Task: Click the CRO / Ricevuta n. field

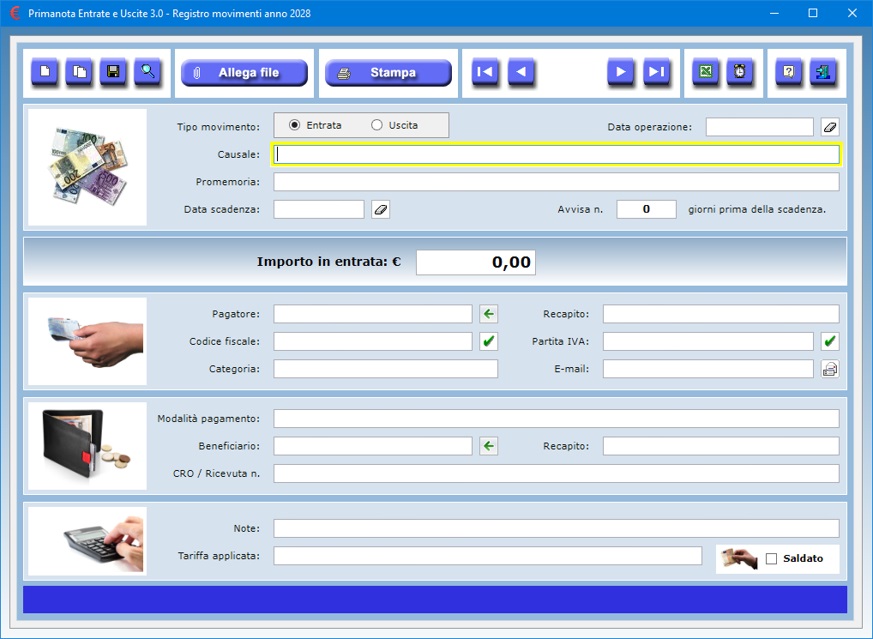Action: [556, 474]
